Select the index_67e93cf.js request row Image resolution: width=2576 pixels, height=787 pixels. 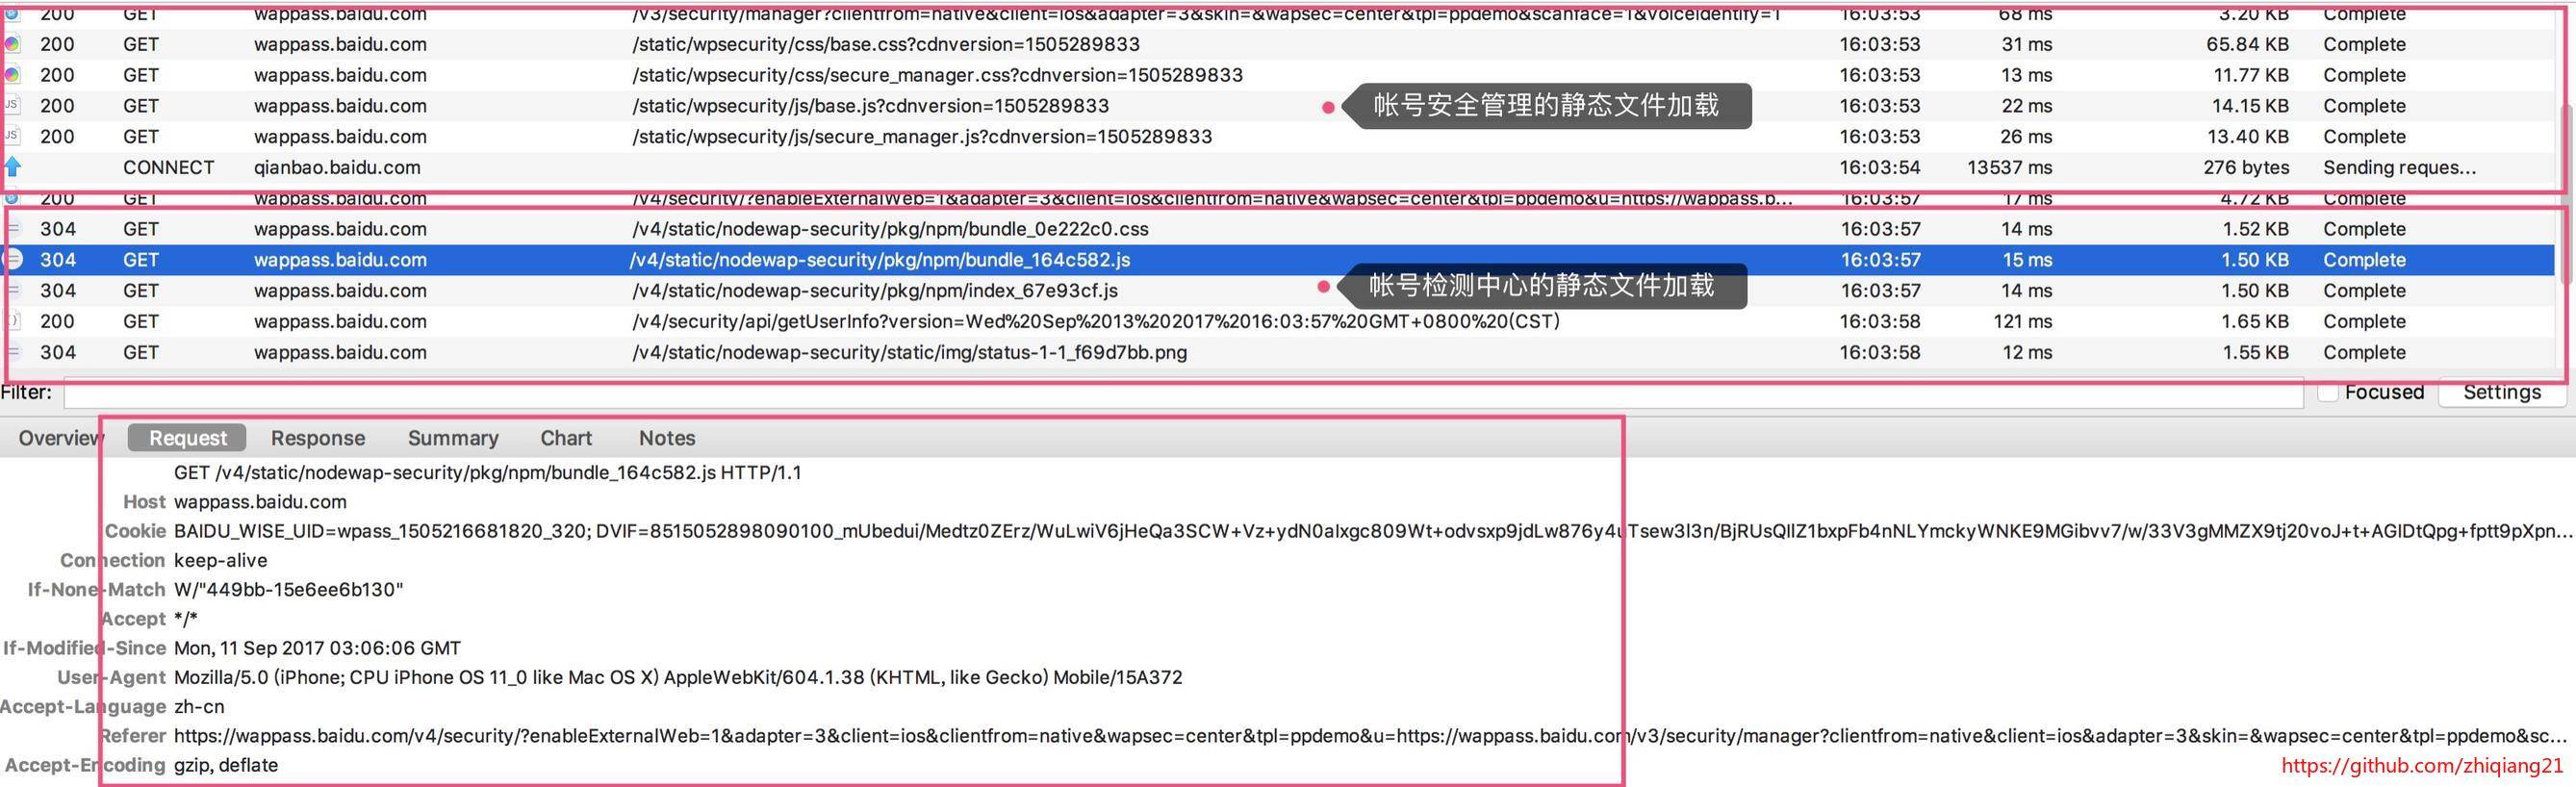coord(1280,290)
